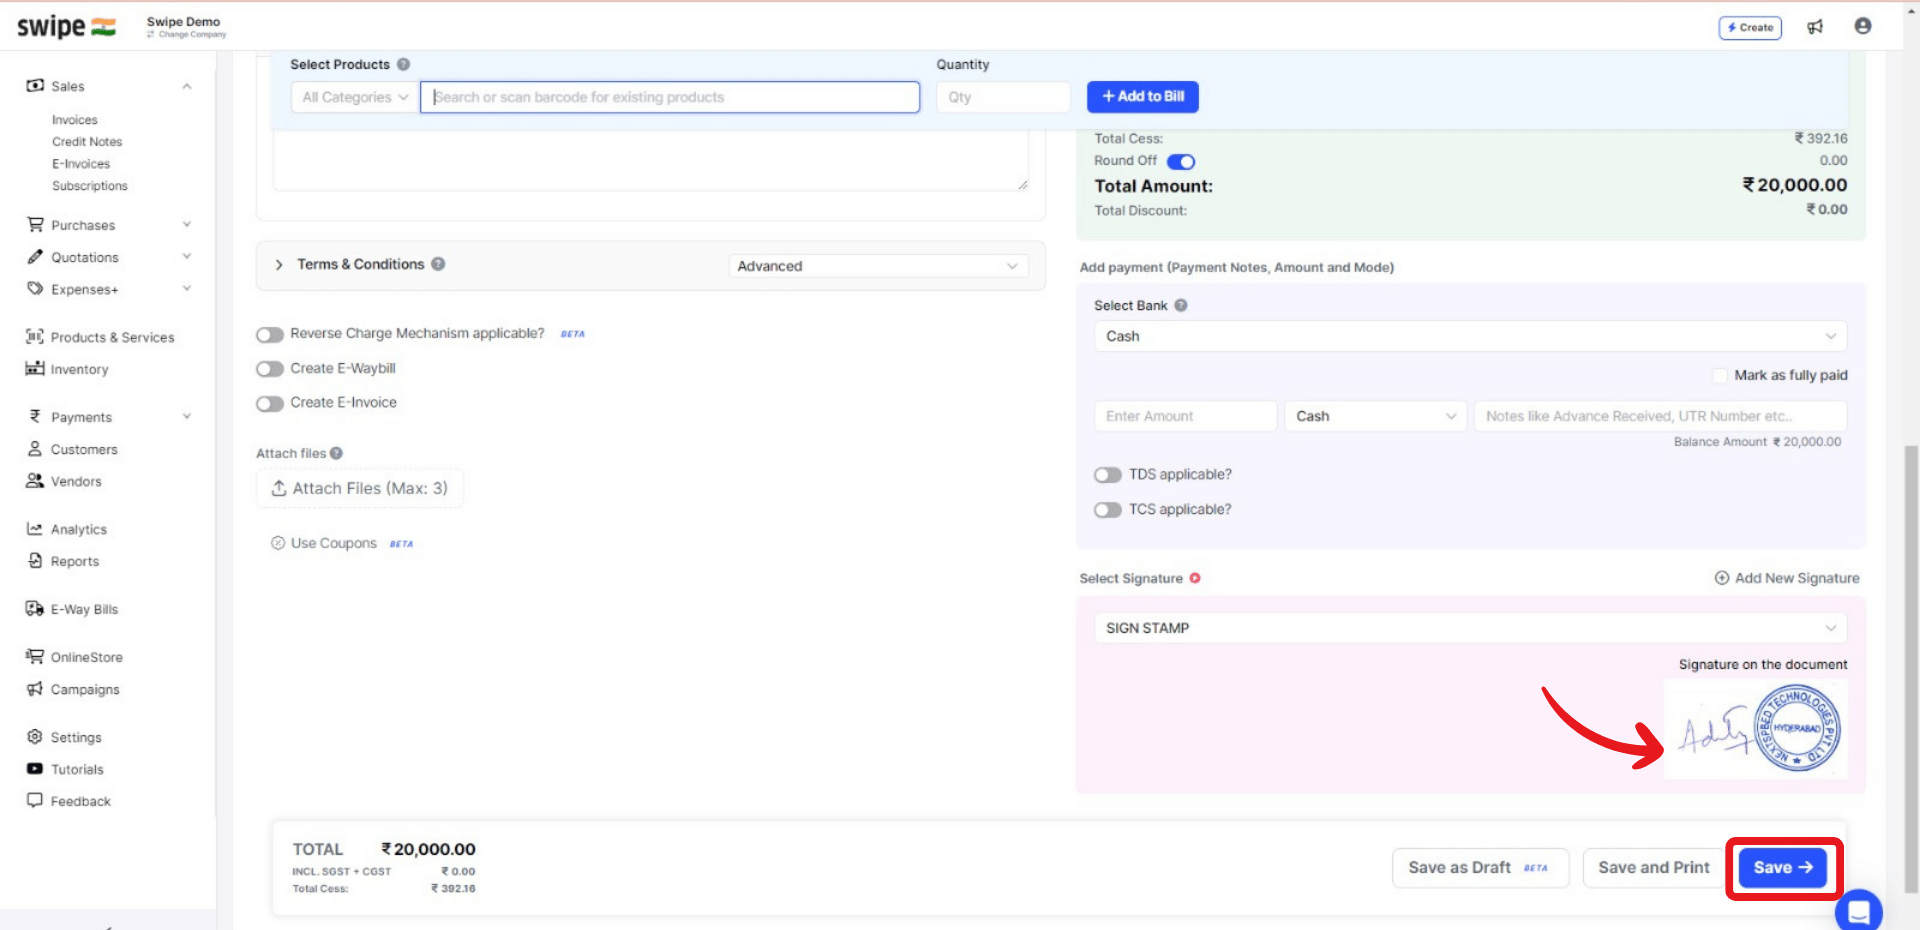The height and width of the screenshot is (930, 1920).
Task: Click the Qty quantity field
Action: [1004, 97]
